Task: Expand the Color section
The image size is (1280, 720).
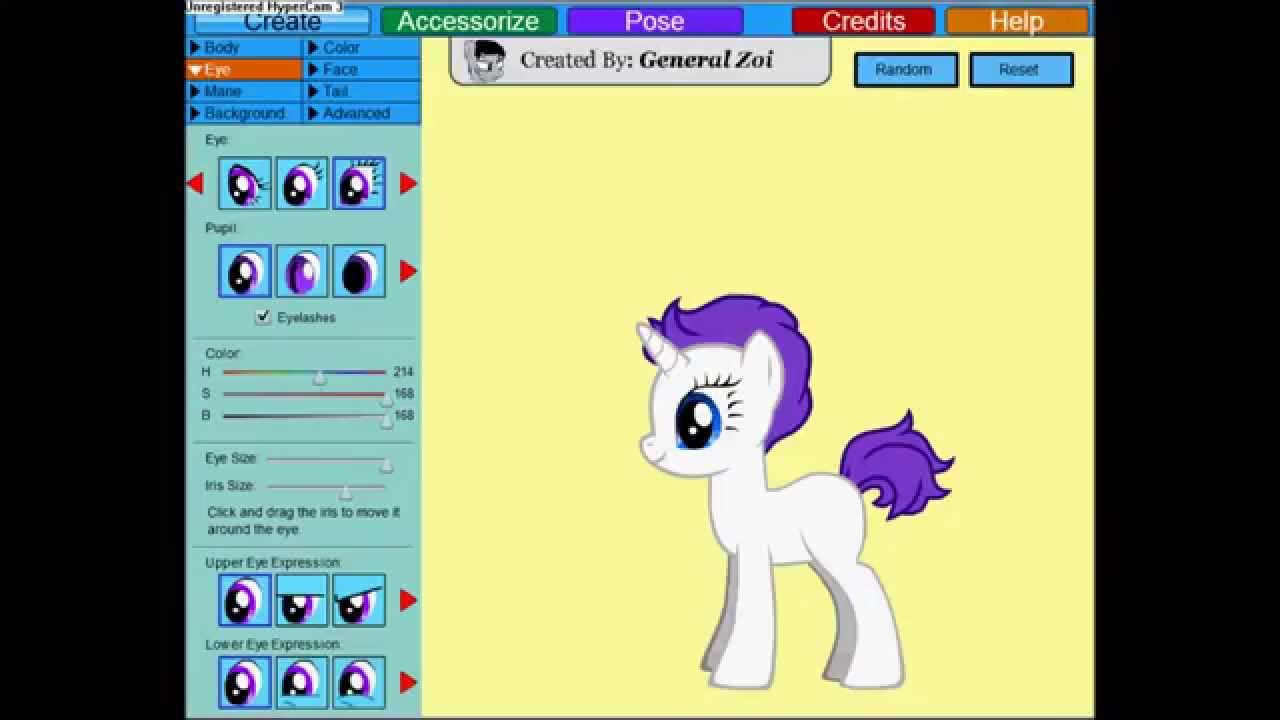Action: (362, 47)
